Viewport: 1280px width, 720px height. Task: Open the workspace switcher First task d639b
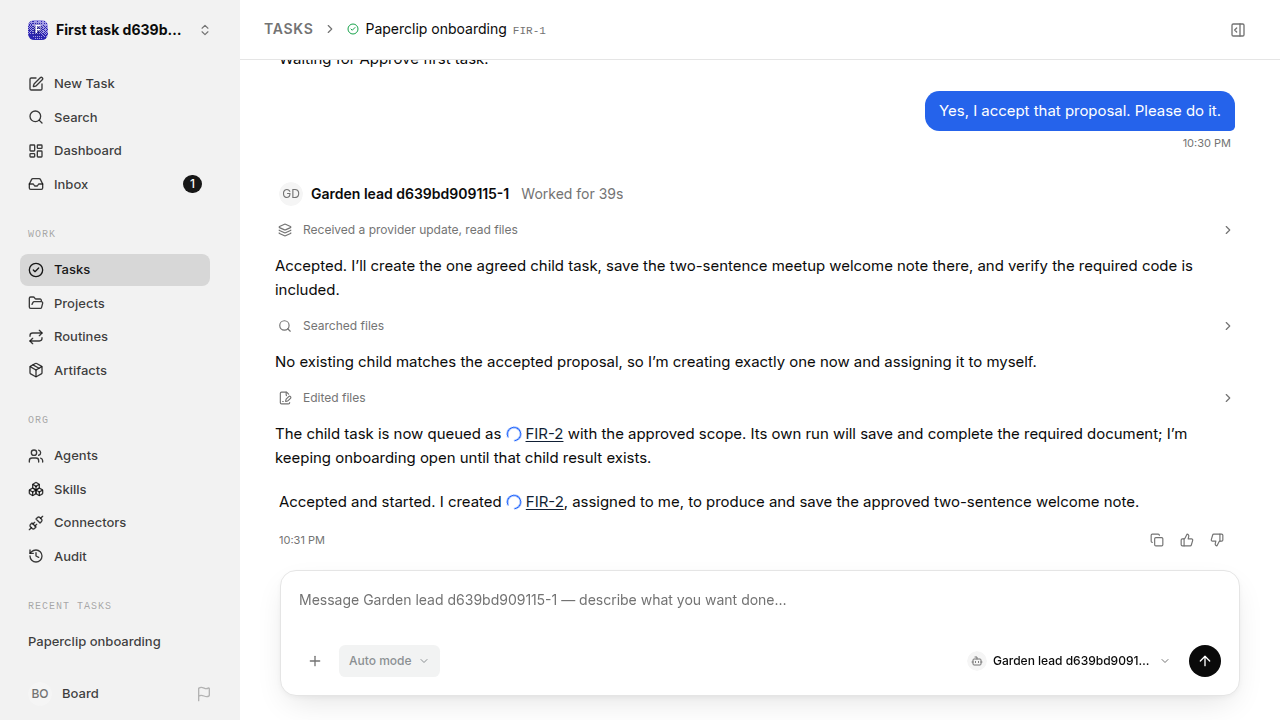coord(120,30)
